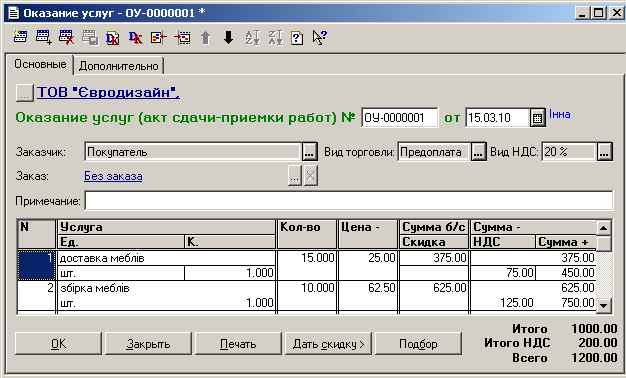This screenshot has width=626, height=378.
Task: Click the delete row icon with red X
Action: [66, 37]
